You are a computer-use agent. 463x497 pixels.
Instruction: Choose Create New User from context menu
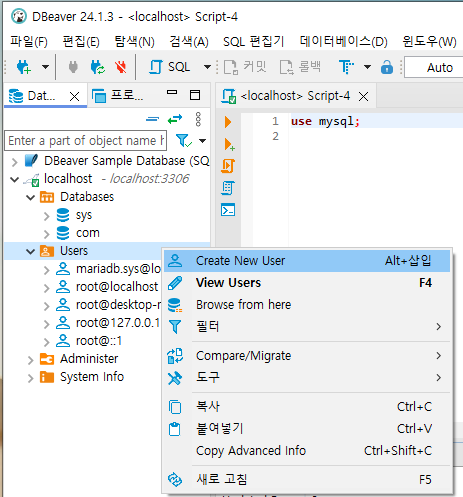(x=307, y=261)
